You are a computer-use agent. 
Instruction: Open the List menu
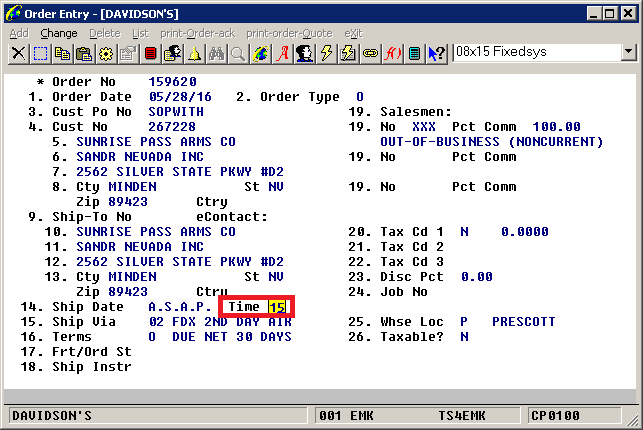click(x=140, y=33)
